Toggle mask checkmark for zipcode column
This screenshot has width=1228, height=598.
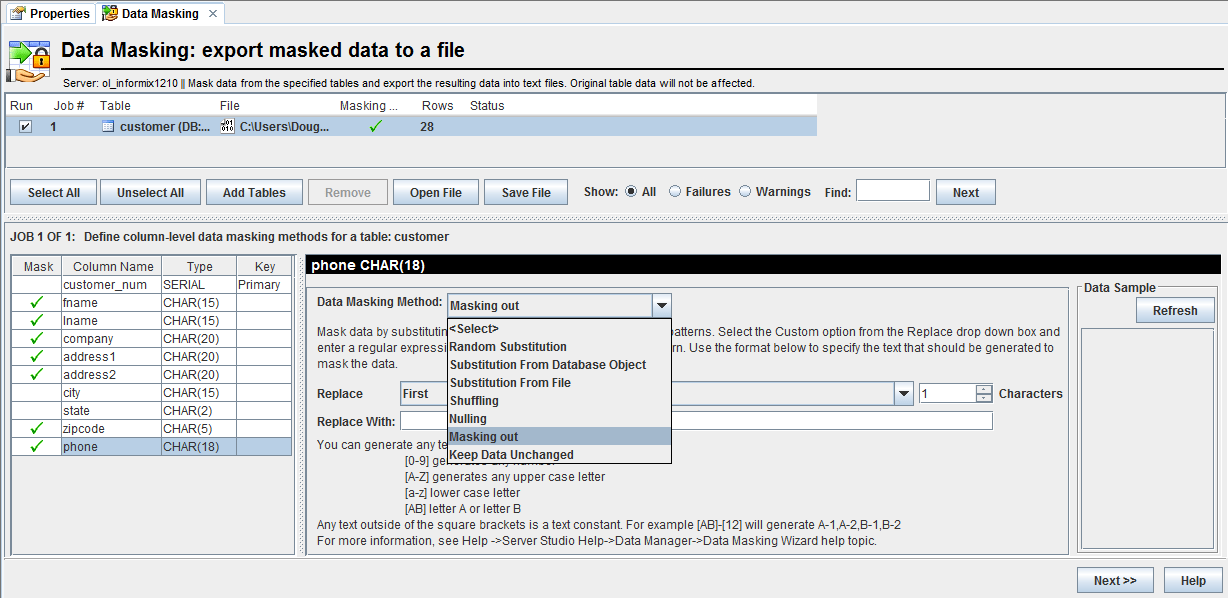click(x=37, y=429)
